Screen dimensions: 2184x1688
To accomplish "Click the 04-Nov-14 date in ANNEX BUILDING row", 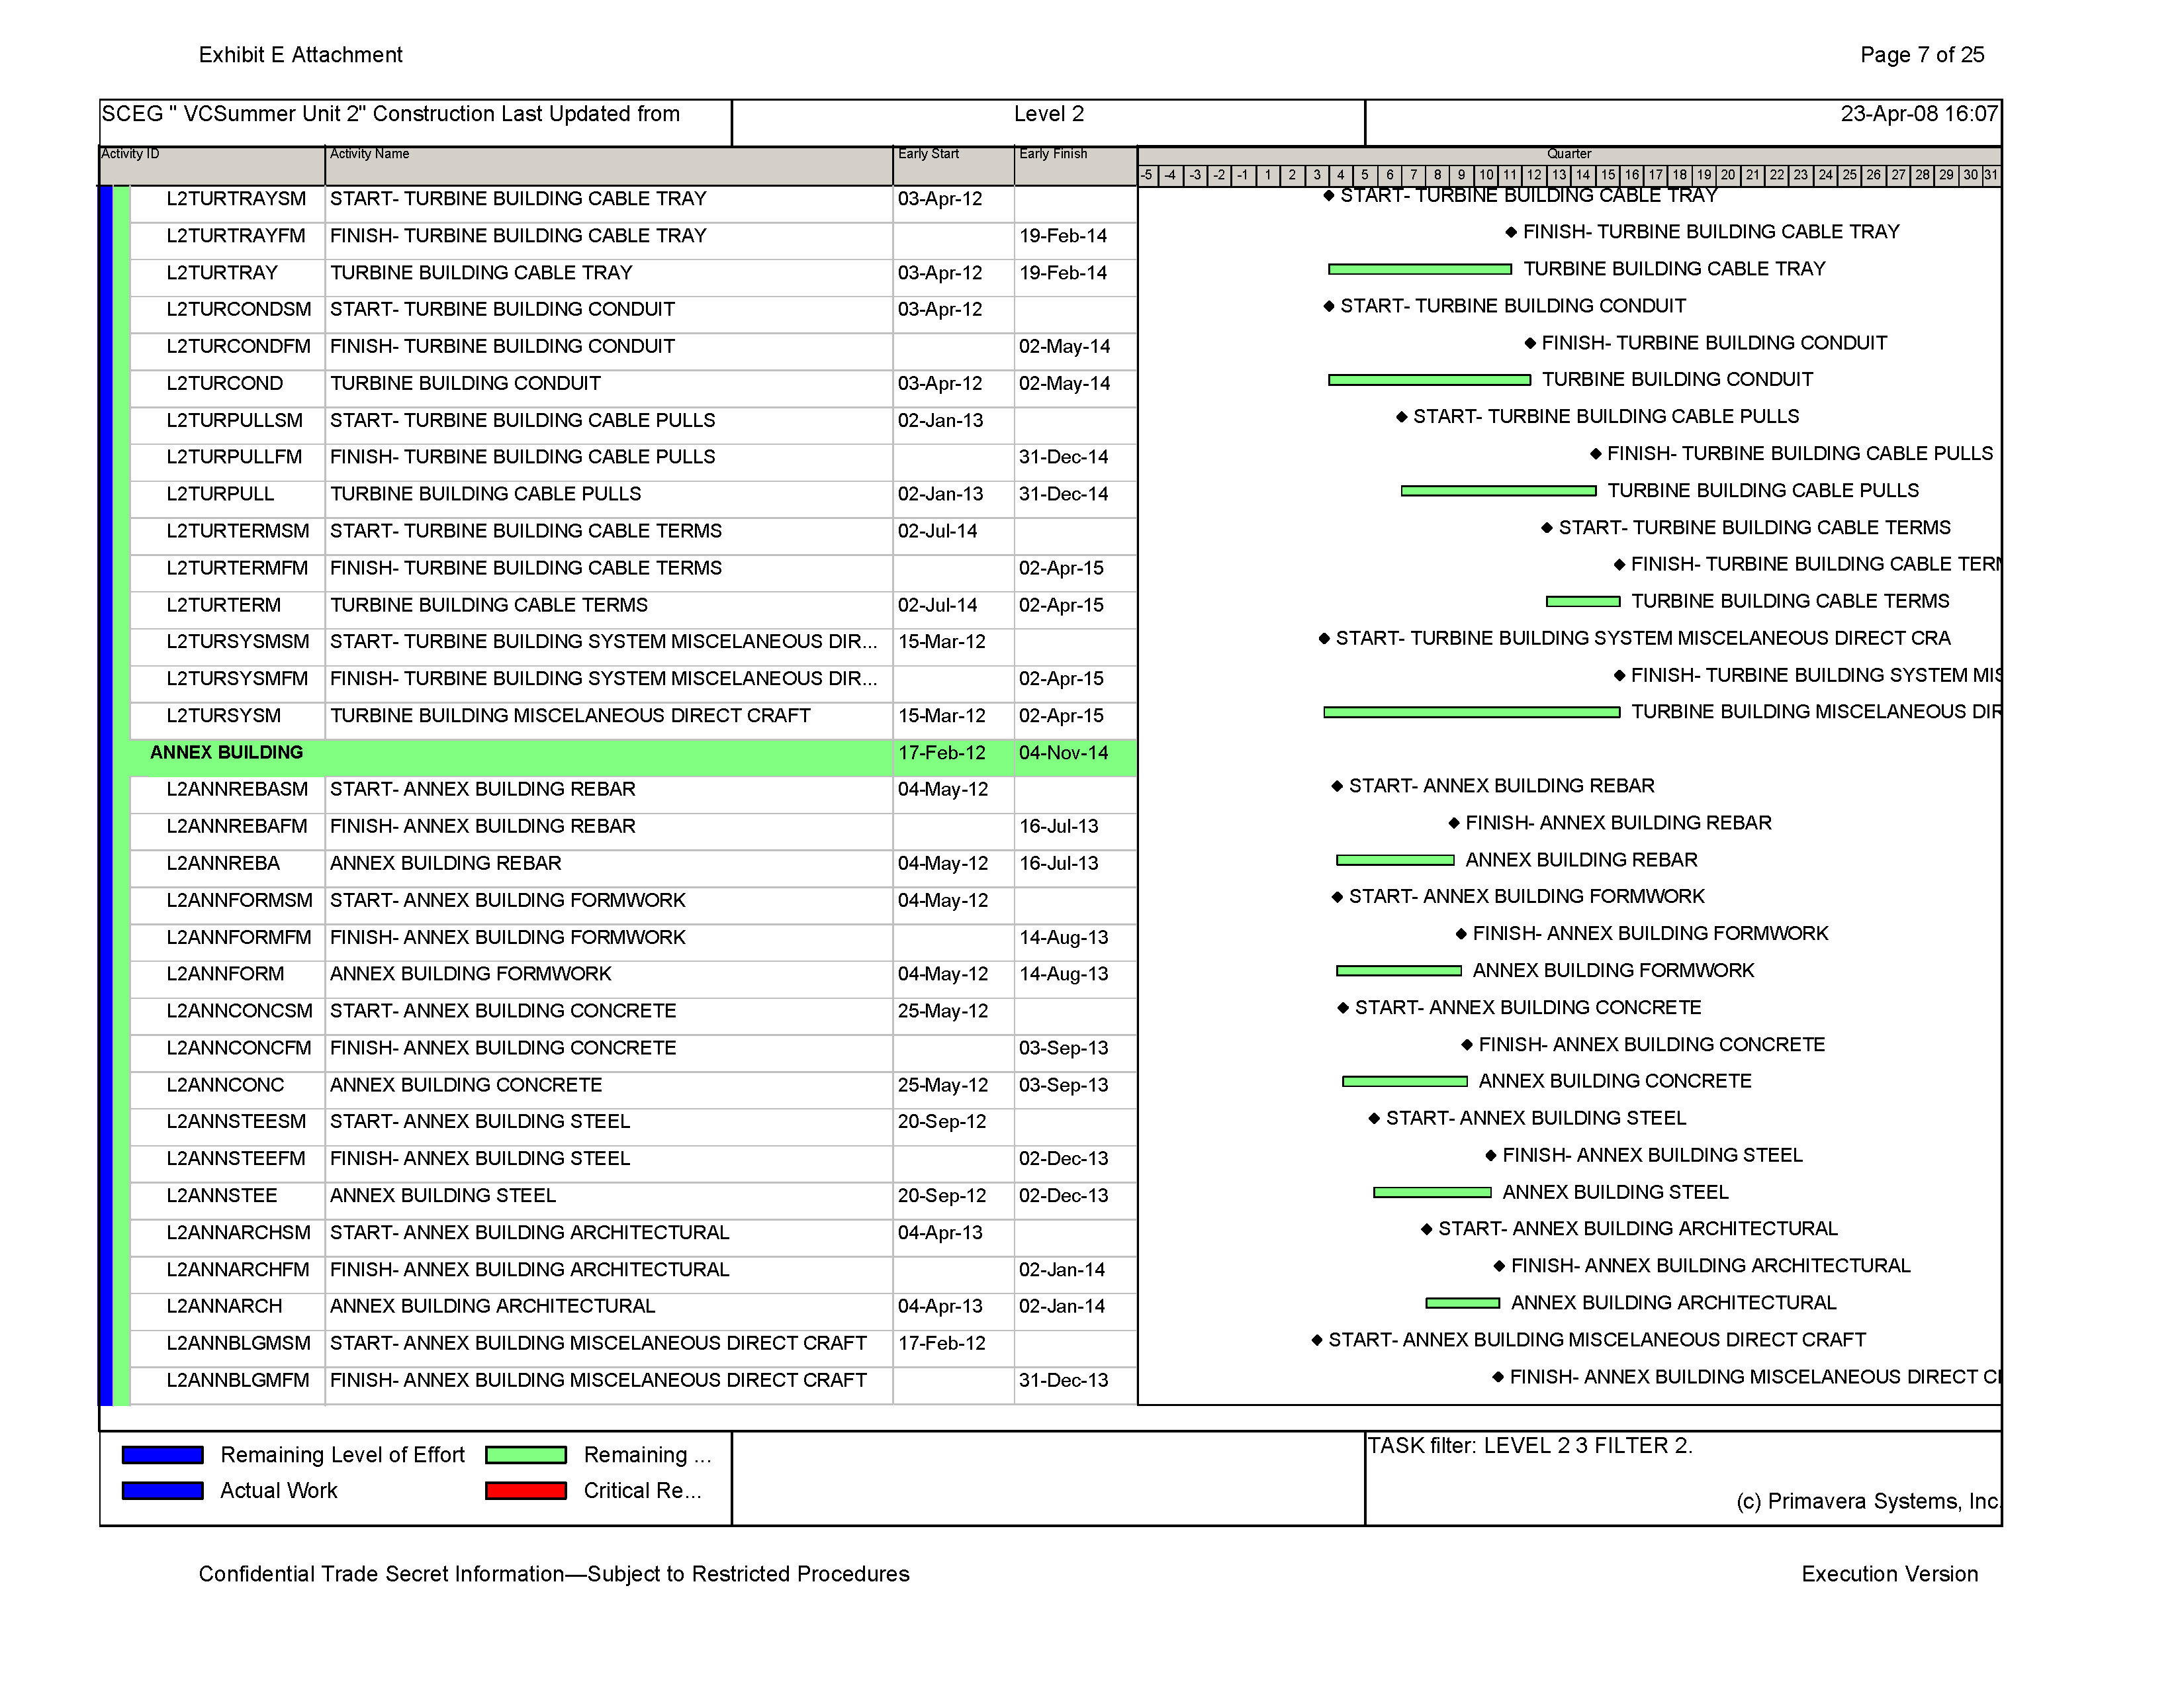I will pos(1063,753).
